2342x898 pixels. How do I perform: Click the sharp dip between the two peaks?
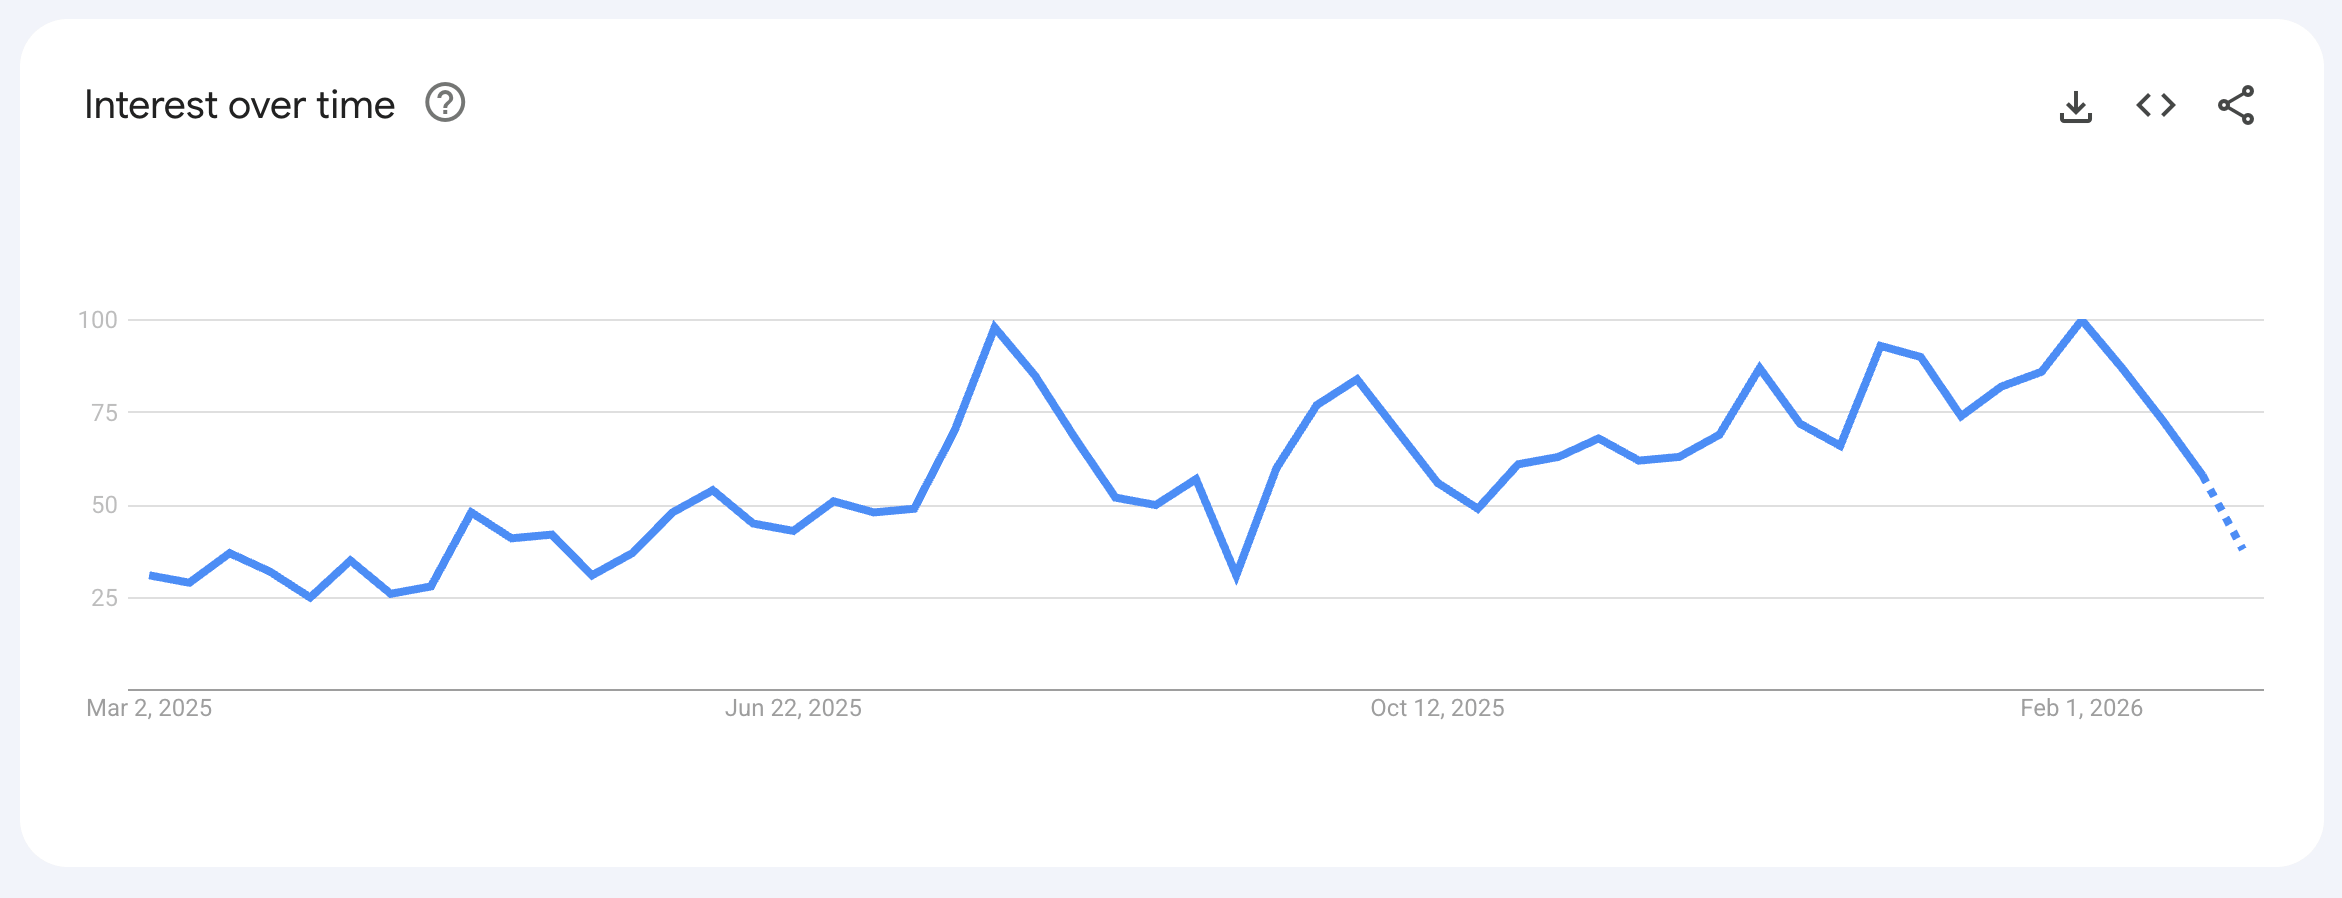(x=1236, y=575)
